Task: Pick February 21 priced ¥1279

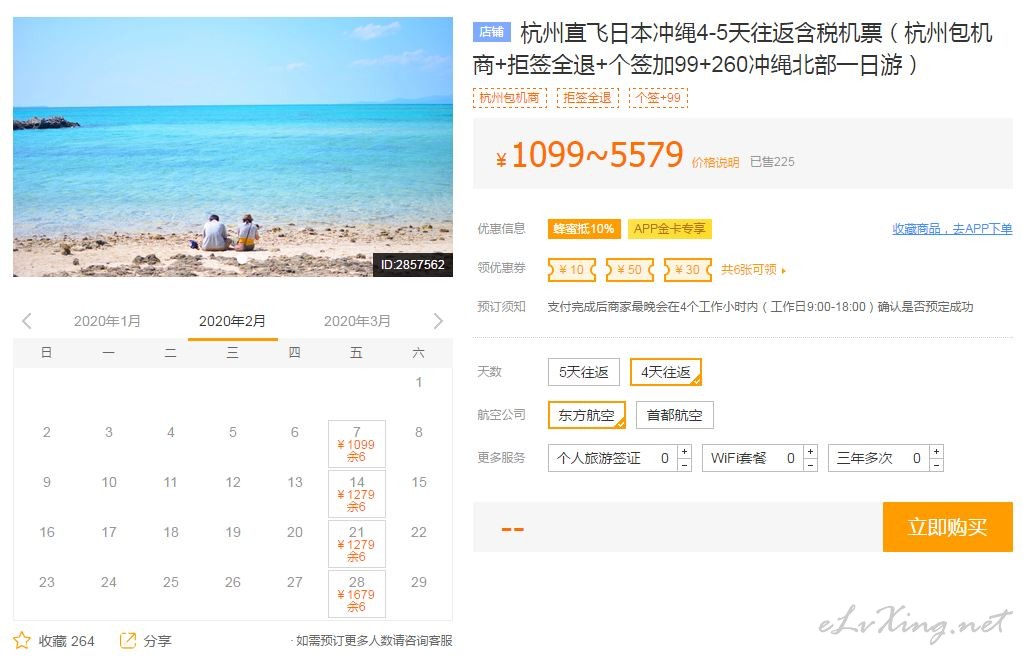Action: tap(356, 543)
